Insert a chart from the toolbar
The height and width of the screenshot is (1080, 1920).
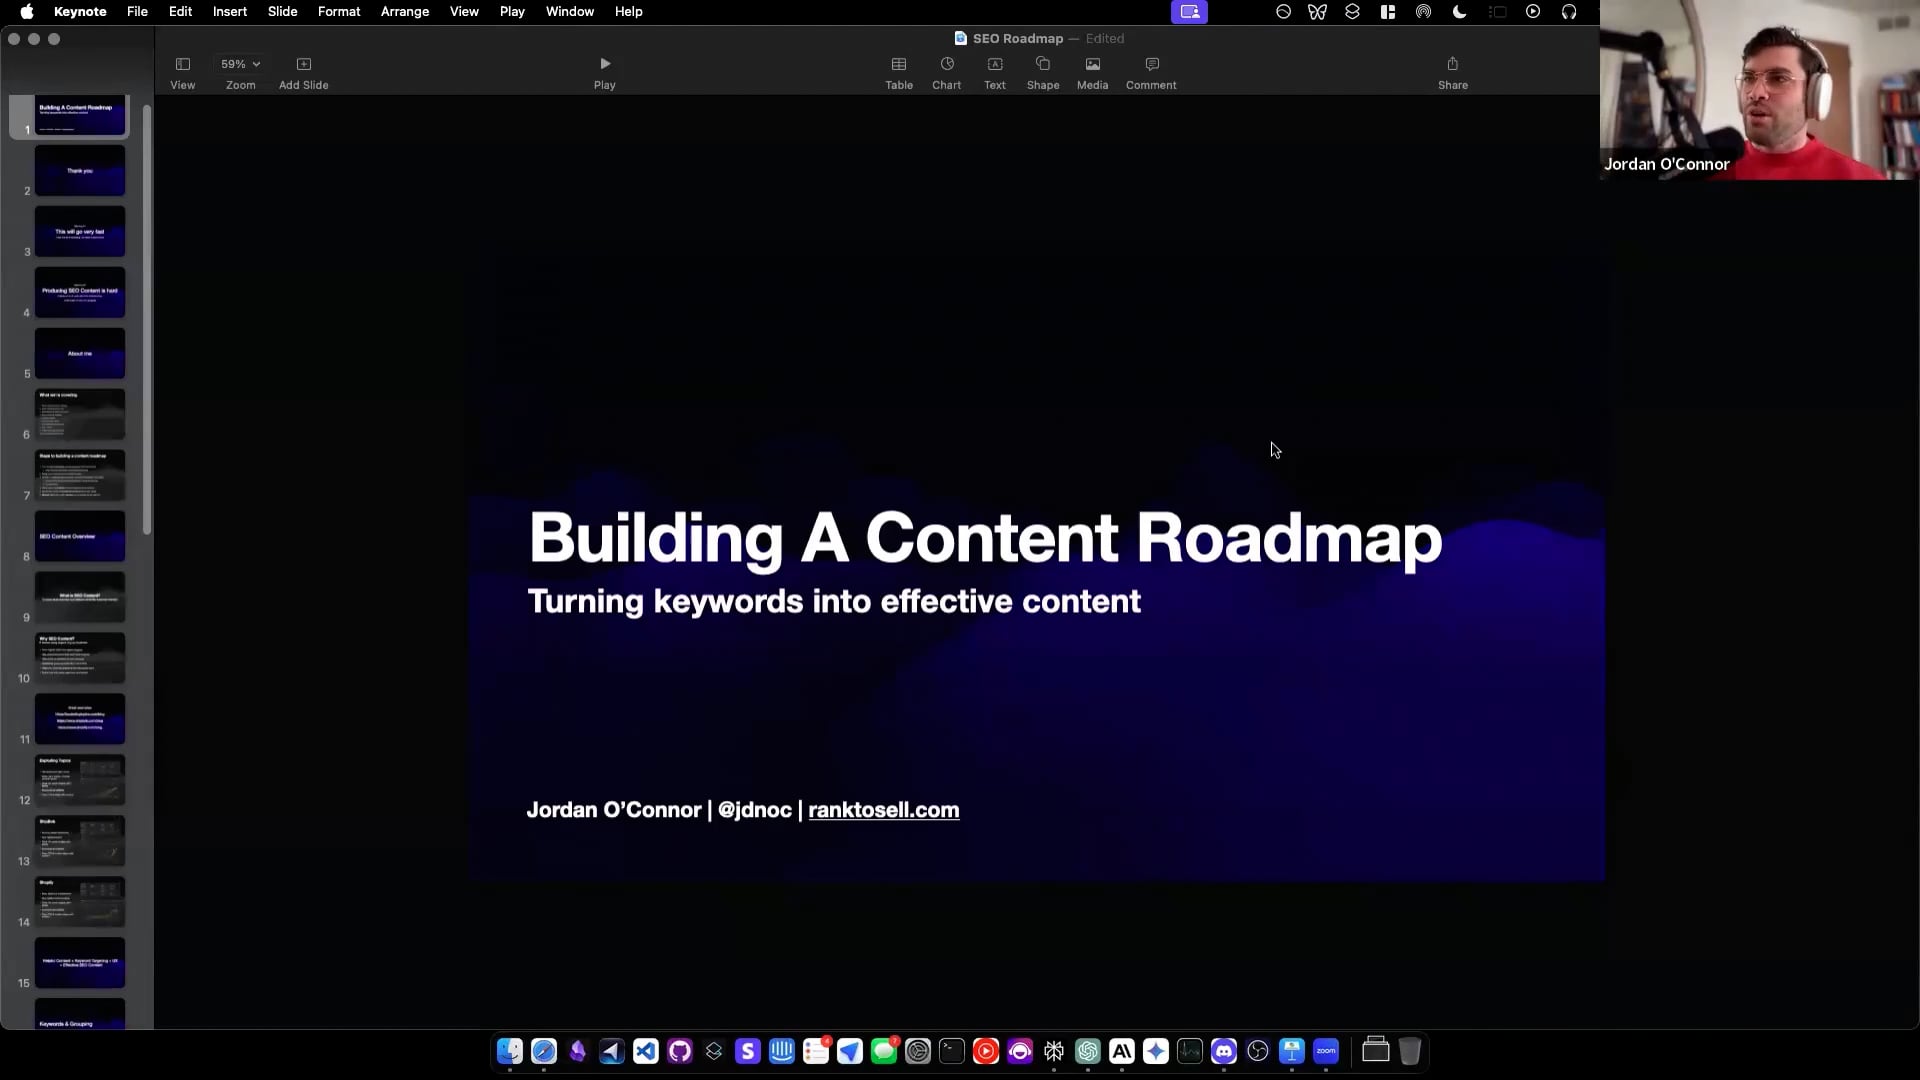coord(946,71)
